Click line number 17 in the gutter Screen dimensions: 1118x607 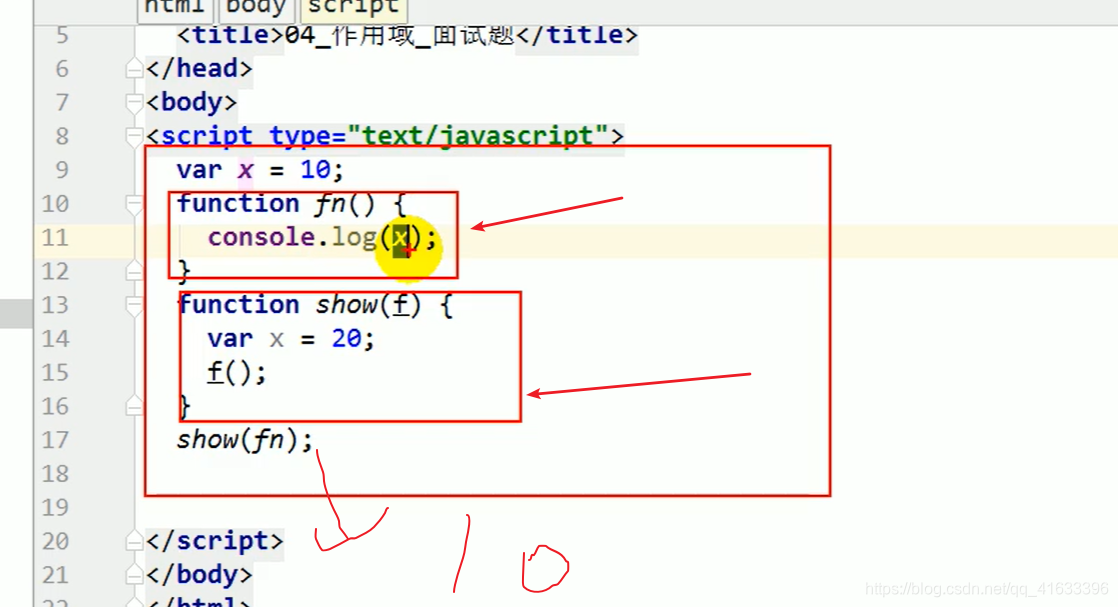[55, 440]
